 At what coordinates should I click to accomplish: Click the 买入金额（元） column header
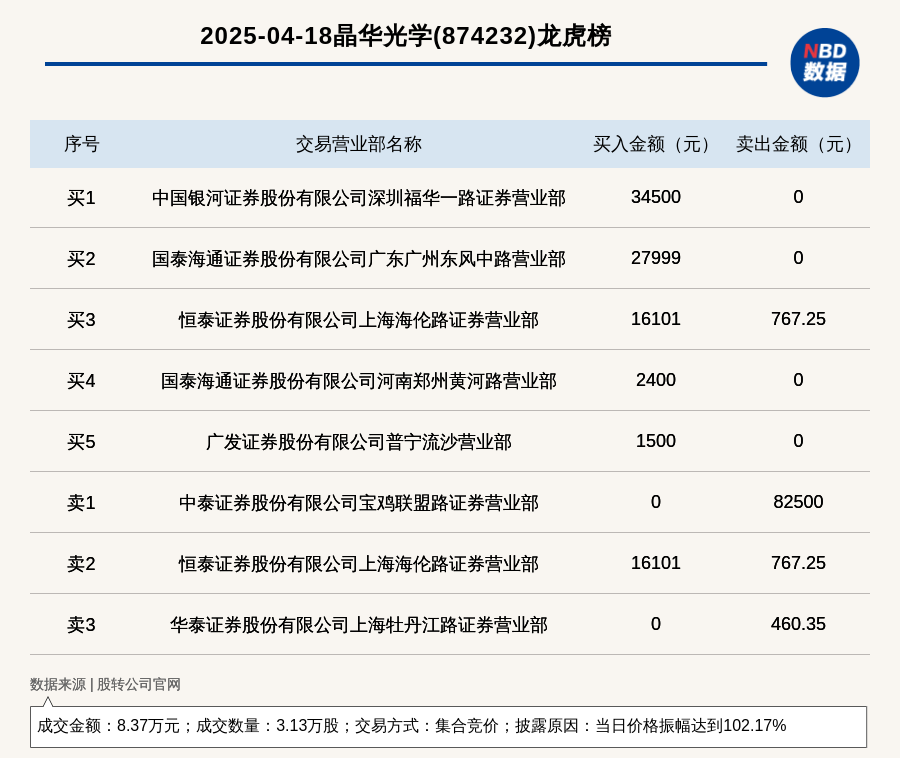655,144
